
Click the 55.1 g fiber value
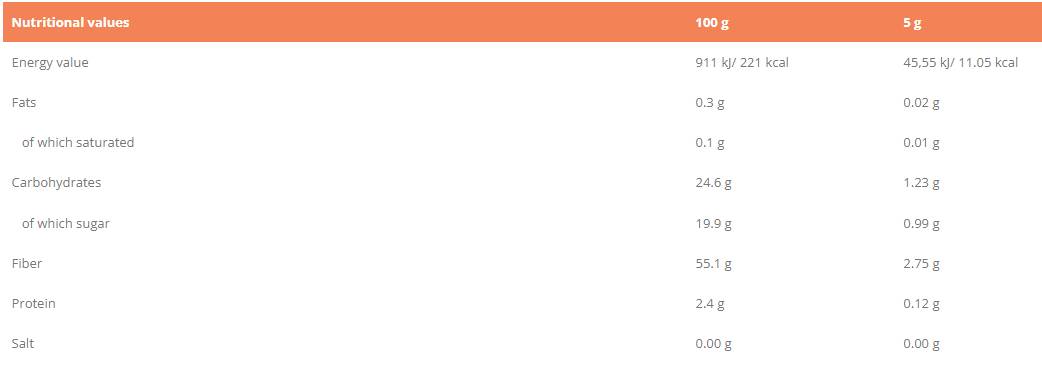point(713,264)
